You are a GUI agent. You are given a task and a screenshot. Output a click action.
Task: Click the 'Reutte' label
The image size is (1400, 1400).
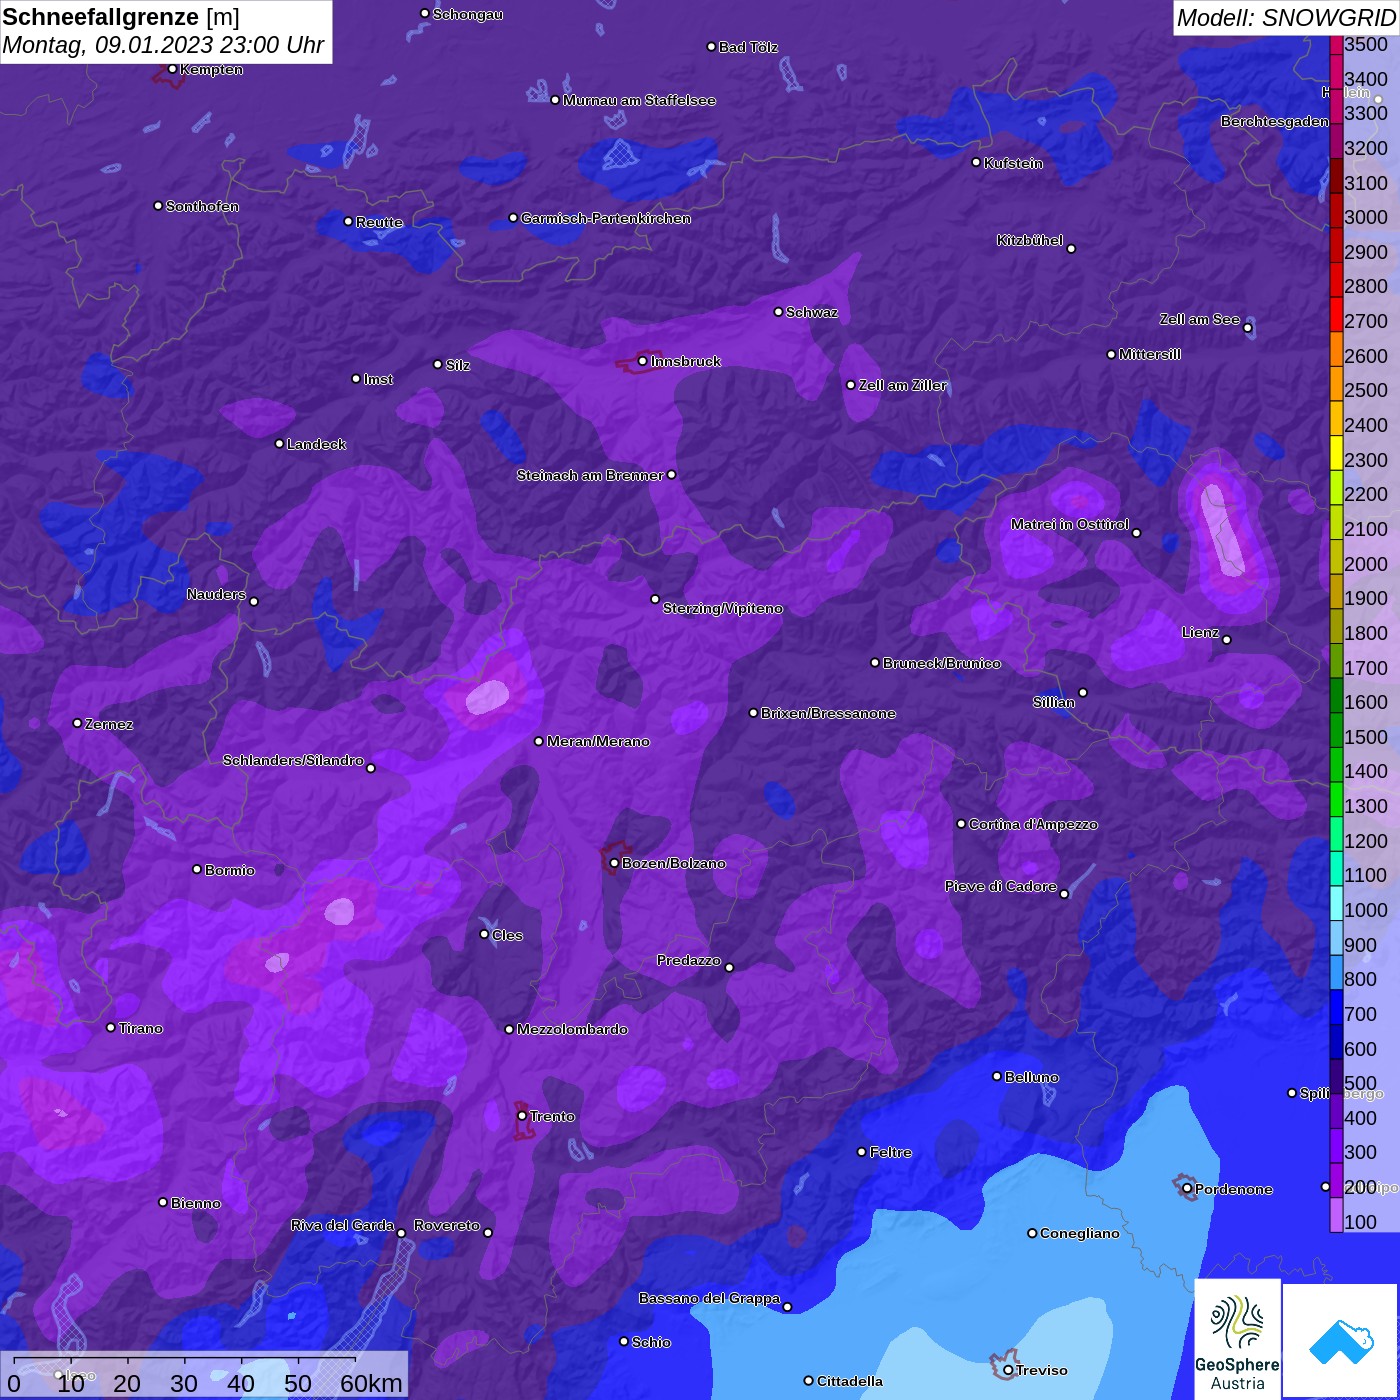pos(379,222)
